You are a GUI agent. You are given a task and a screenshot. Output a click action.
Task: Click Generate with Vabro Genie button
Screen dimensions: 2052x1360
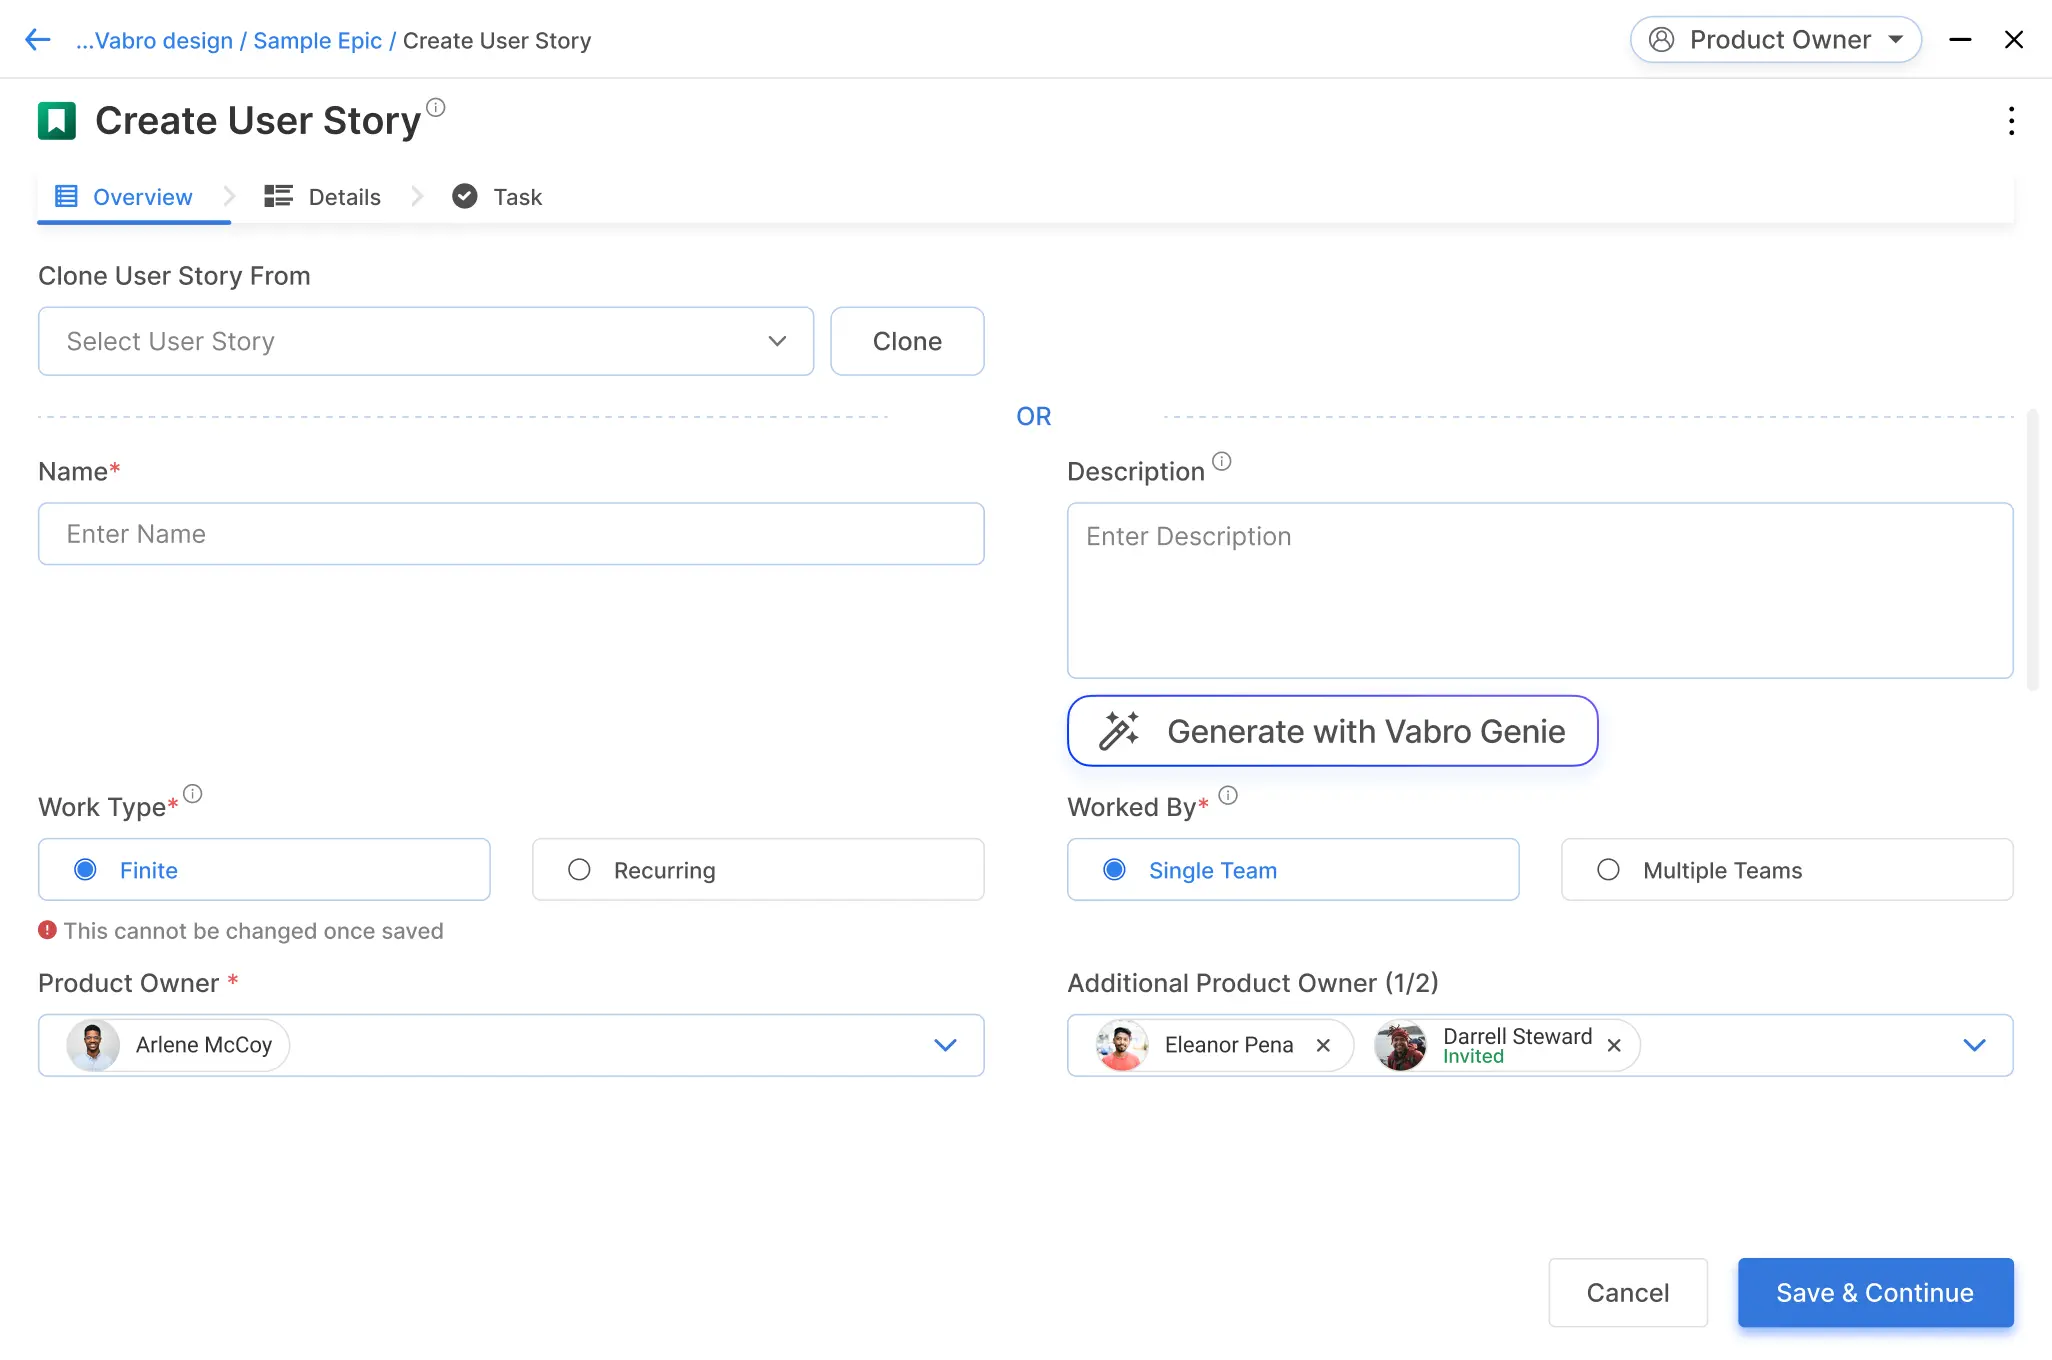click(1332, 731)
